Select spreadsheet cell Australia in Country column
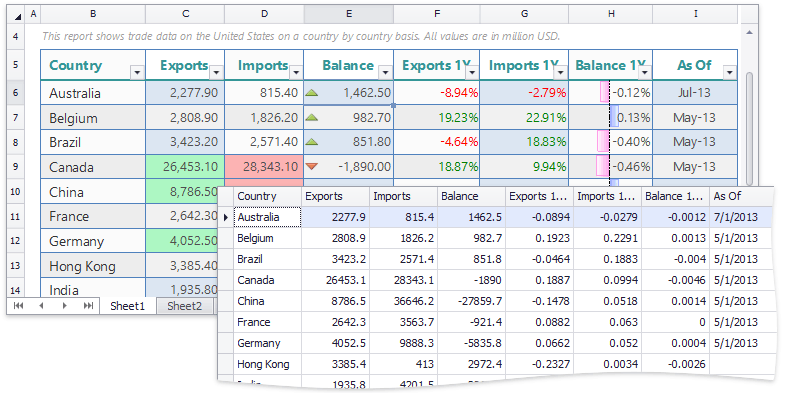This screenshot has width=790, height=393. (x=93, y=93)
